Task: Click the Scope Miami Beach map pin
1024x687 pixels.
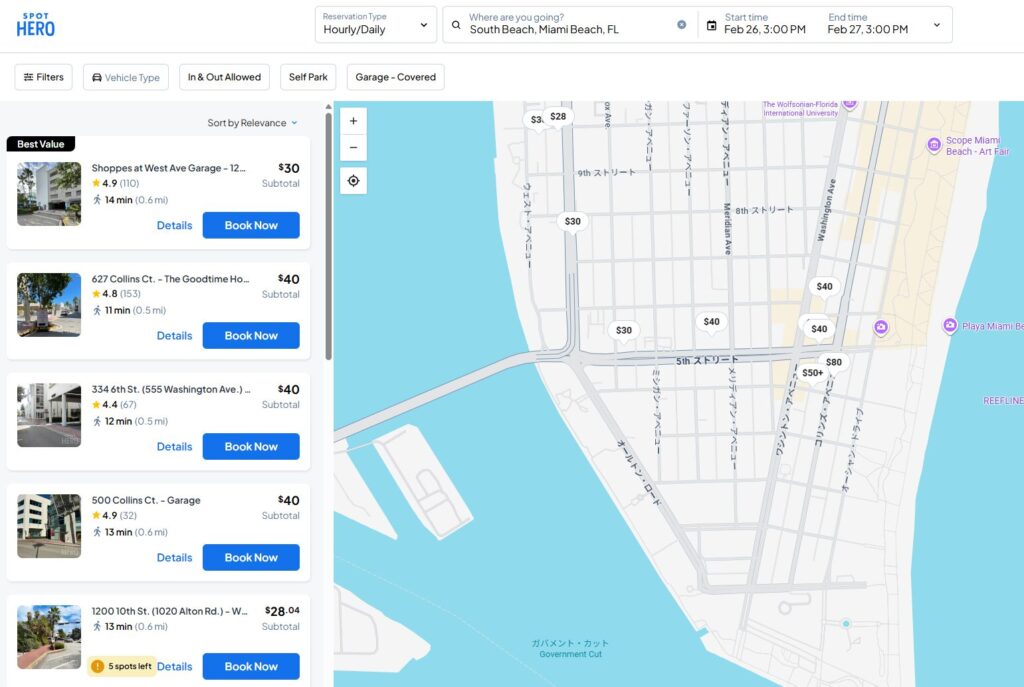Action: [933, 145]
